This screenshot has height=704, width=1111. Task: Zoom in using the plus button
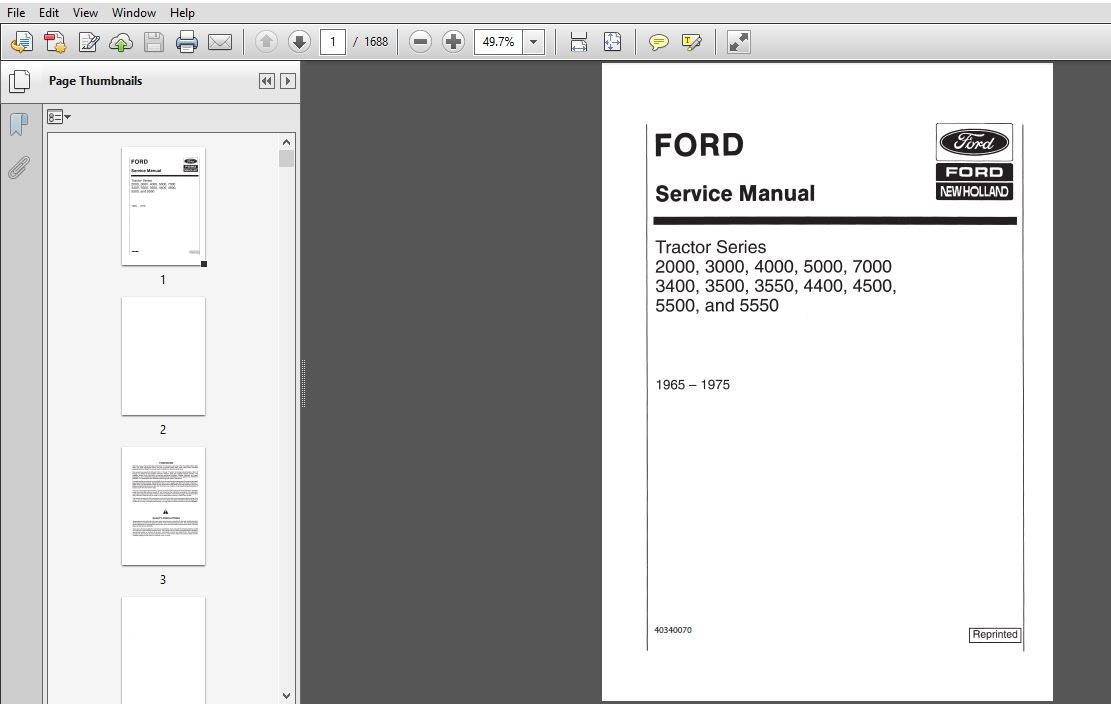(x=453, y=42)
